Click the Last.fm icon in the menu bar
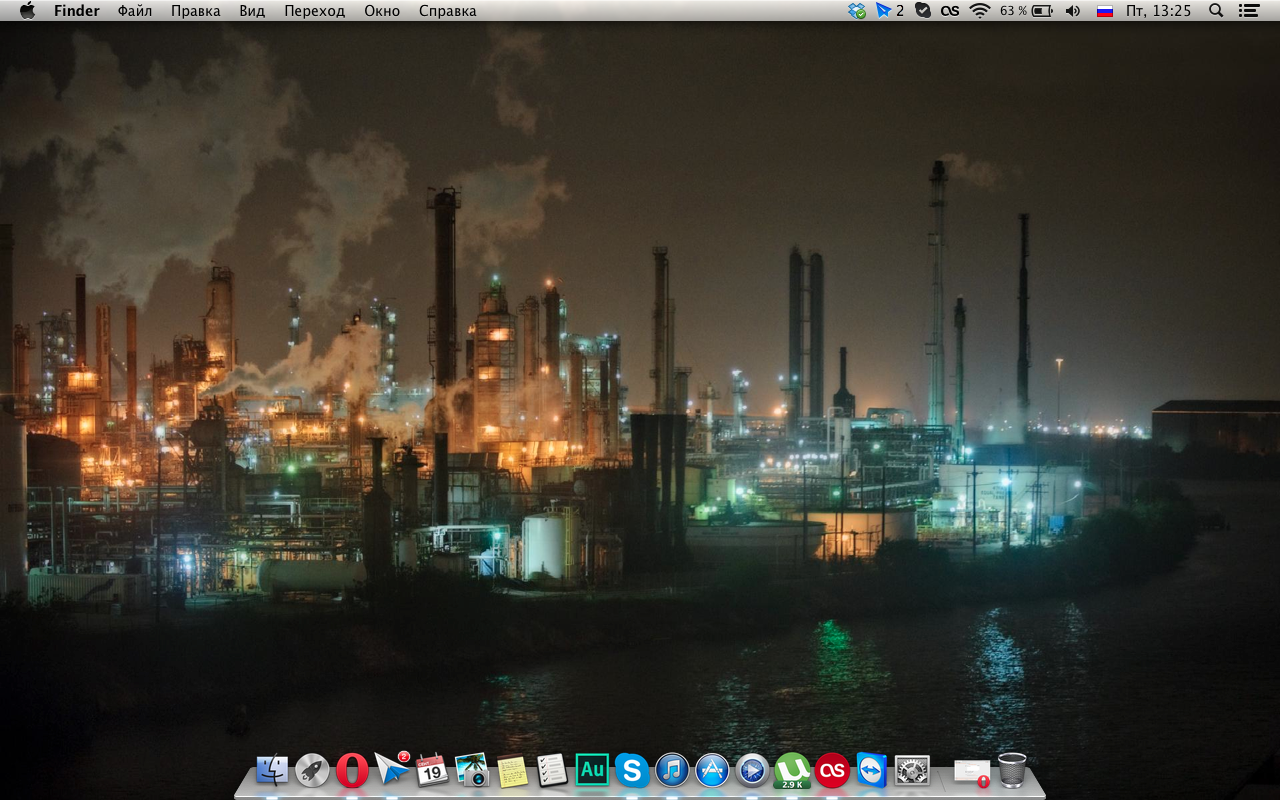 click(x=950, y=11)
